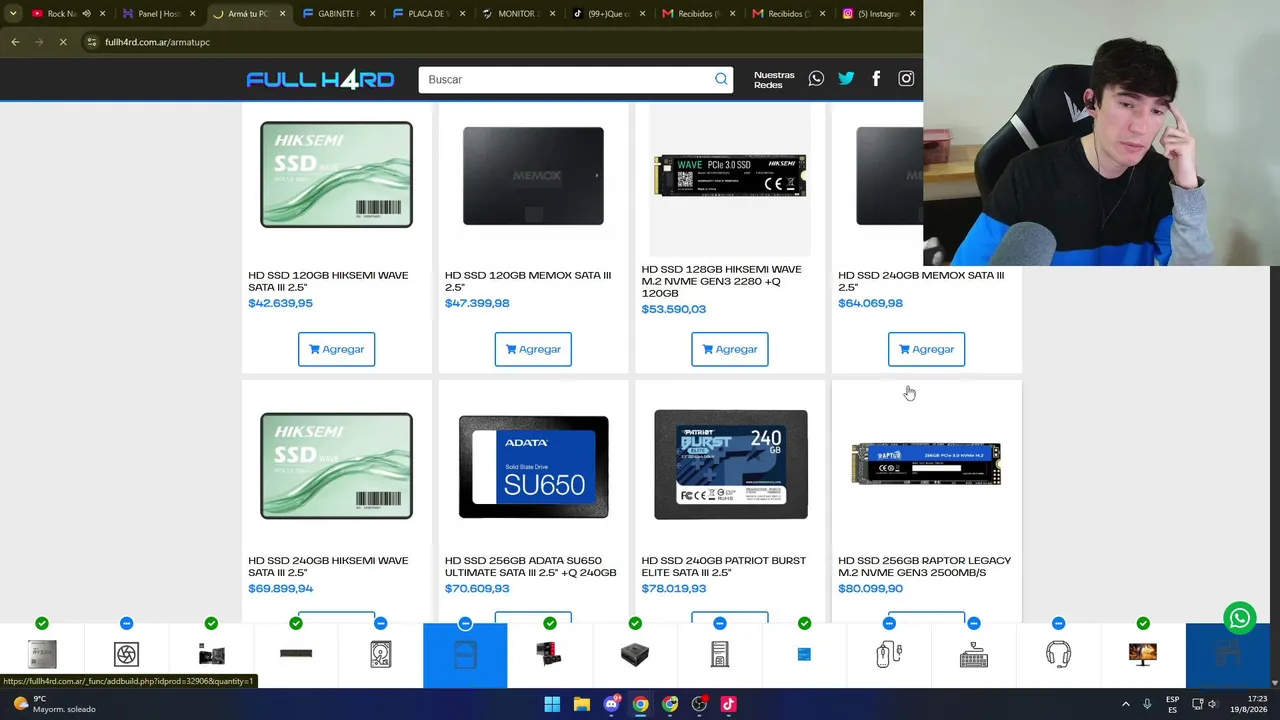Click the address bar showing fullh4rd.com.ar/armatupc

tap(157, 42)
